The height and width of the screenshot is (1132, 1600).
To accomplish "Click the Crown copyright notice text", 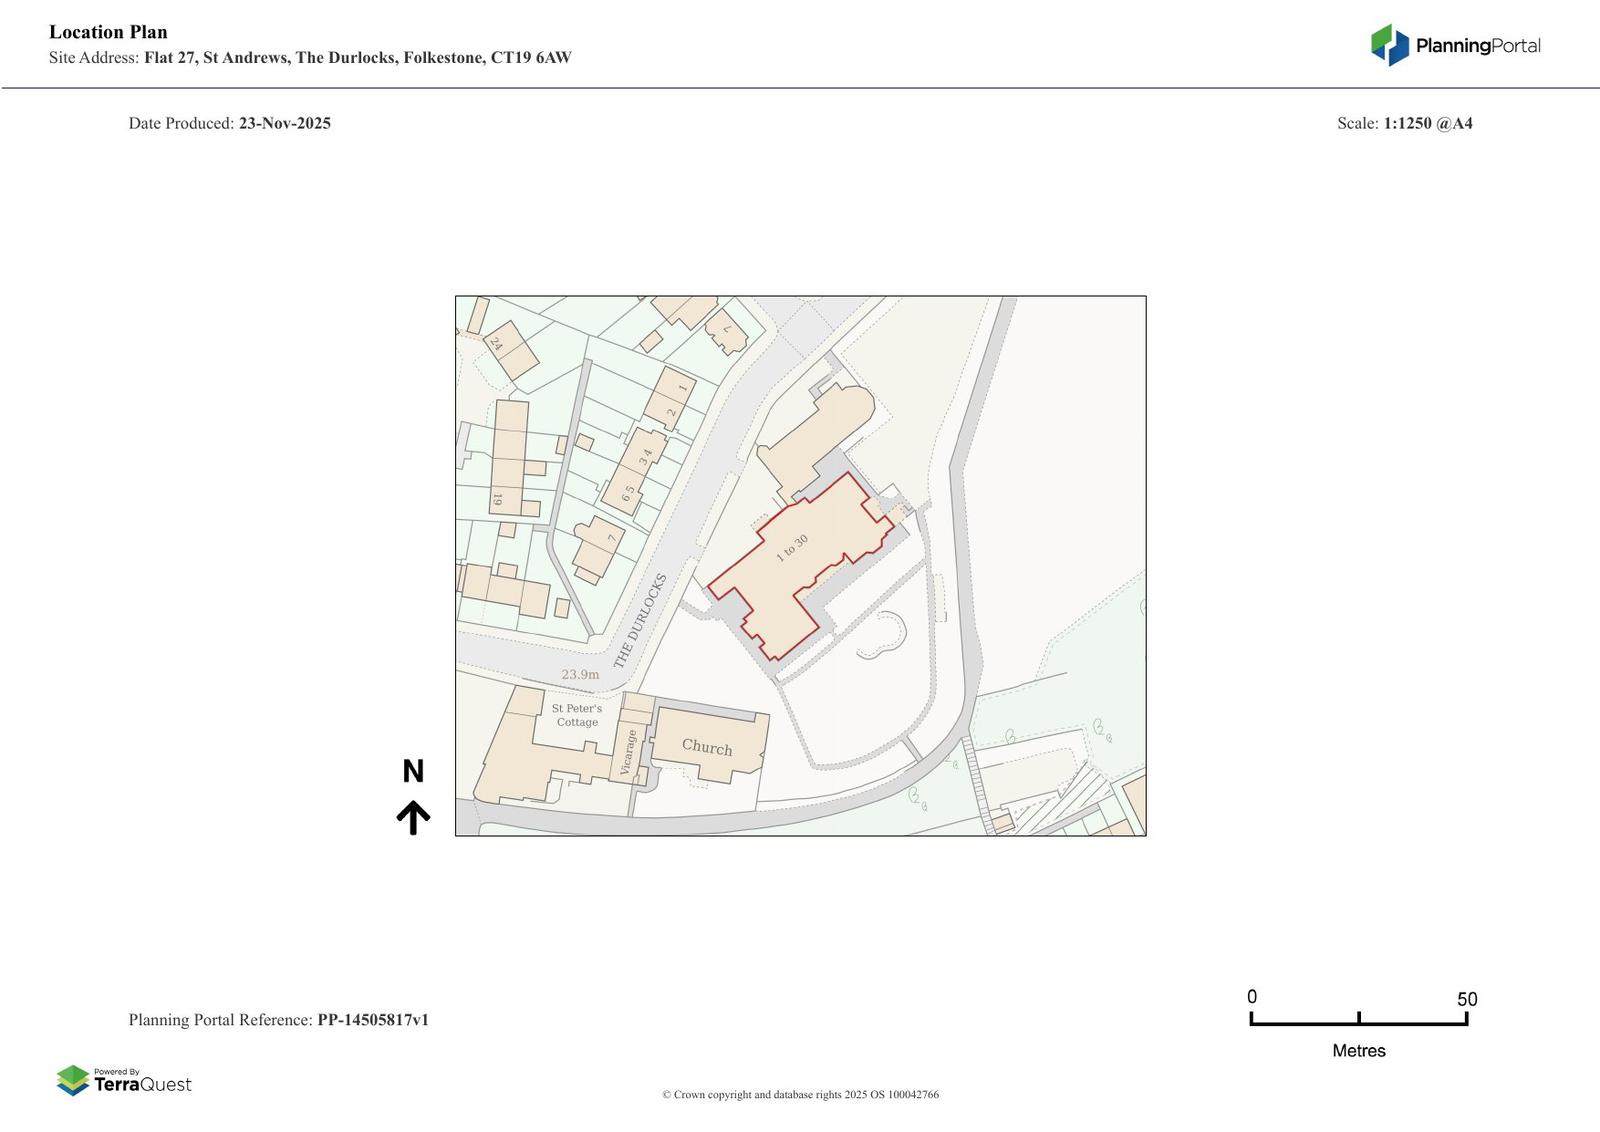I will 800,1095.
